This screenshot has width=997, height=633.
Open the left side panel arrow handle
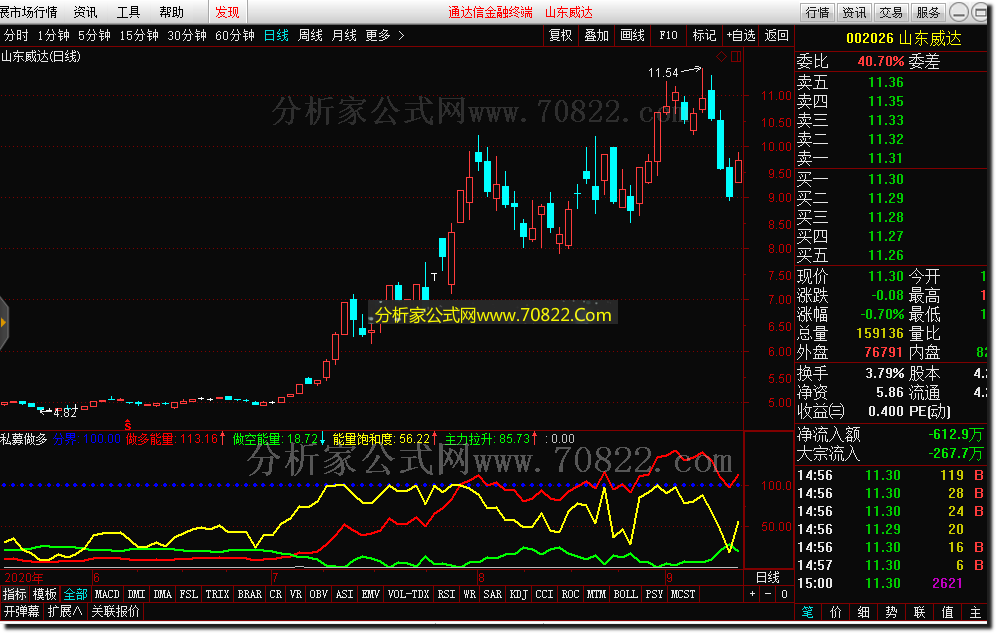4,323
